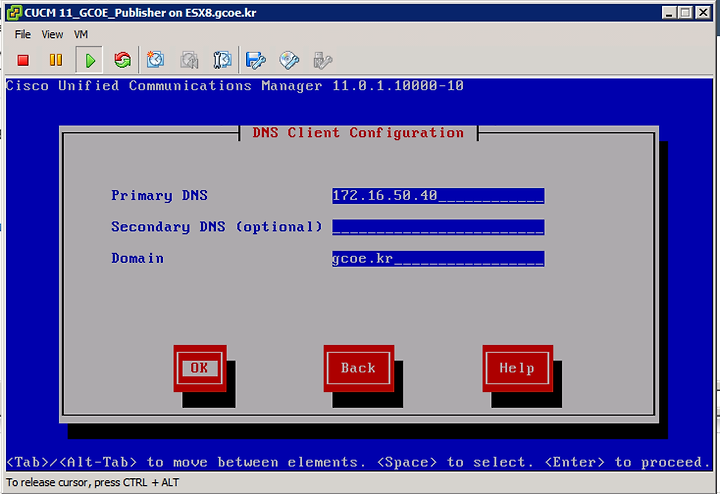This screenshot has width=720, height=494.
Task: Open the File menu
Action: pyautogui.click(x=22, y=34)
